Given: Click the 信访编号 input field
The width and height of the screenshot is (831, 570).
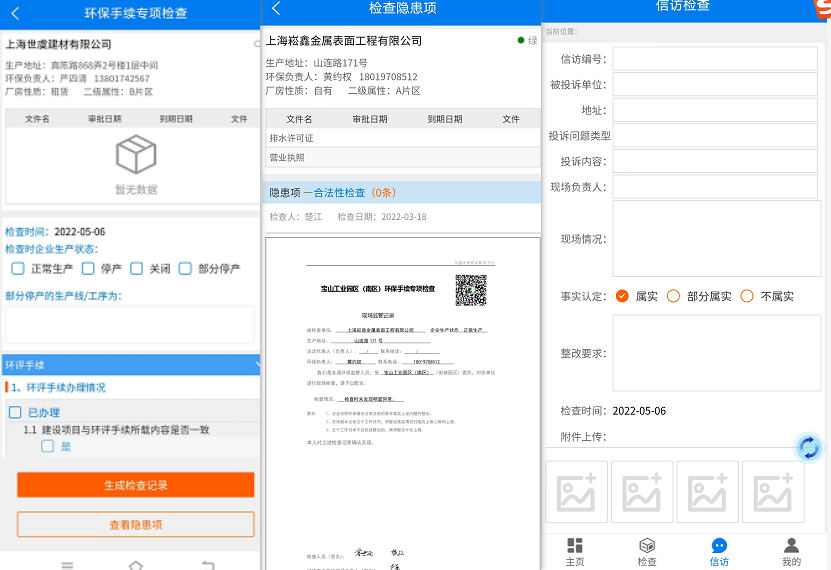Looking at the screenshot, I should point(715,59).
